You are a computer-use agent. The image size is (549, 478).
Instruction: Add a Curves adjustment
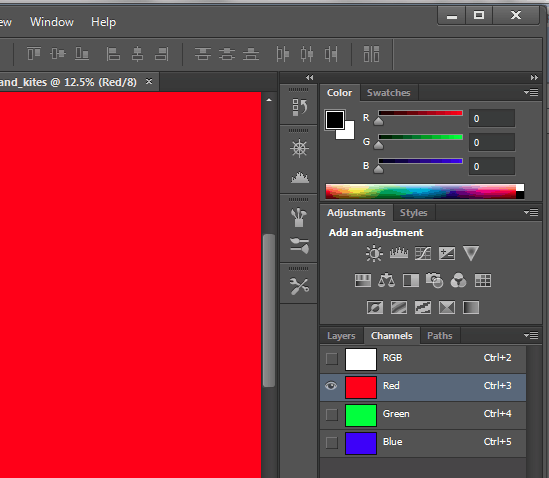coord(423,253)
